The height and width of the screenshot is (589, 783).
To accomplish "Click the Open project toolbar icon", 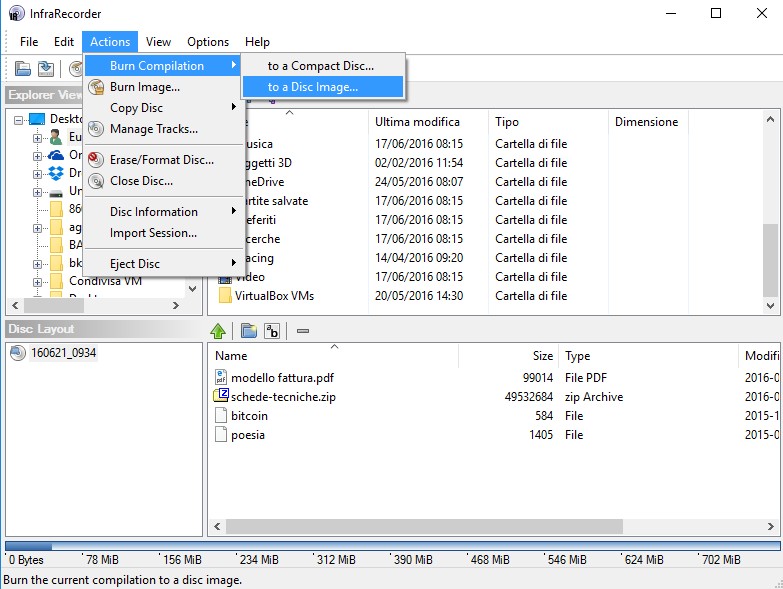I will (x=22, y=68).
